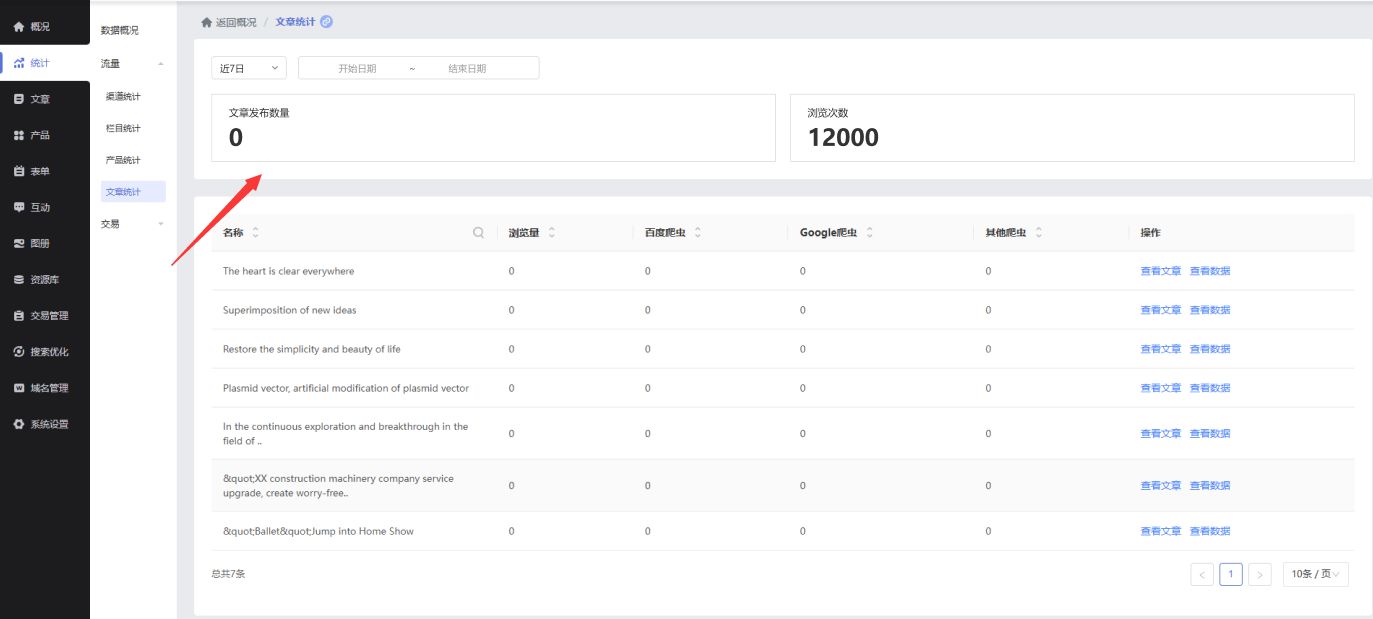Click the 交易管理 trade management icon
This screenshot has height=619, width=1373.
(x=19, y=316)
